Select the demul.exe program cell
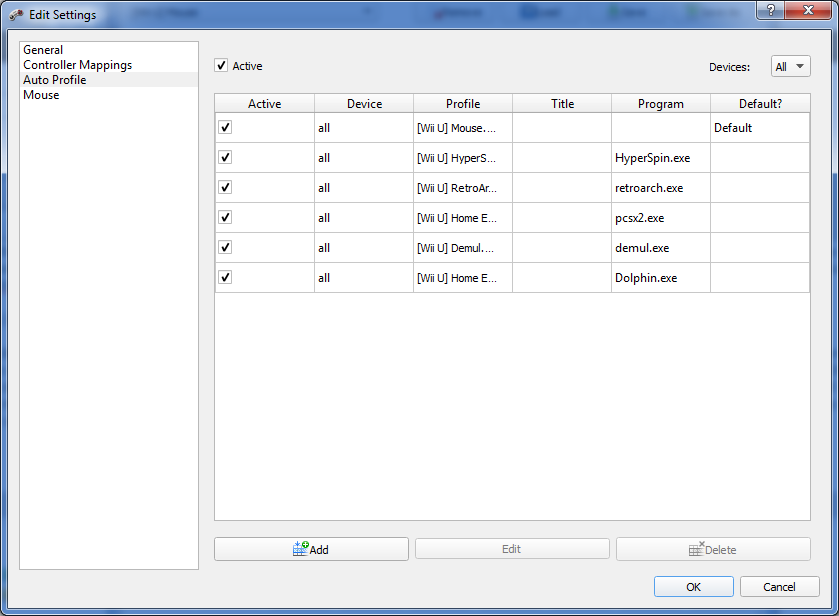 click(660, 248)
